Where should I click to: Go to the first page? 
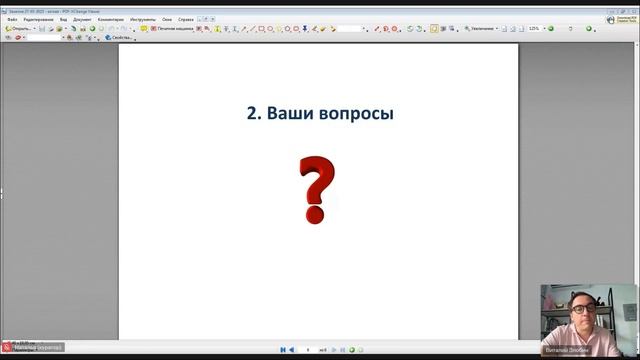[x=283, y=350]
